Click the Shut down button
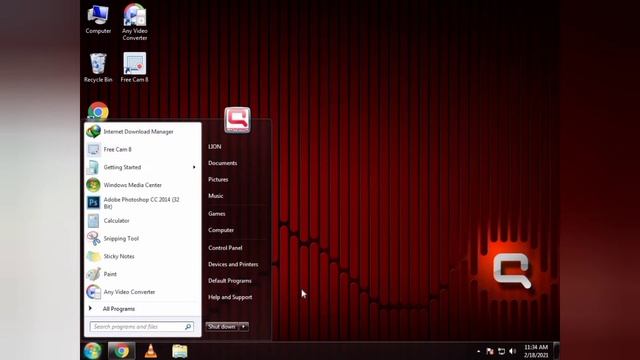 (222, 327)
